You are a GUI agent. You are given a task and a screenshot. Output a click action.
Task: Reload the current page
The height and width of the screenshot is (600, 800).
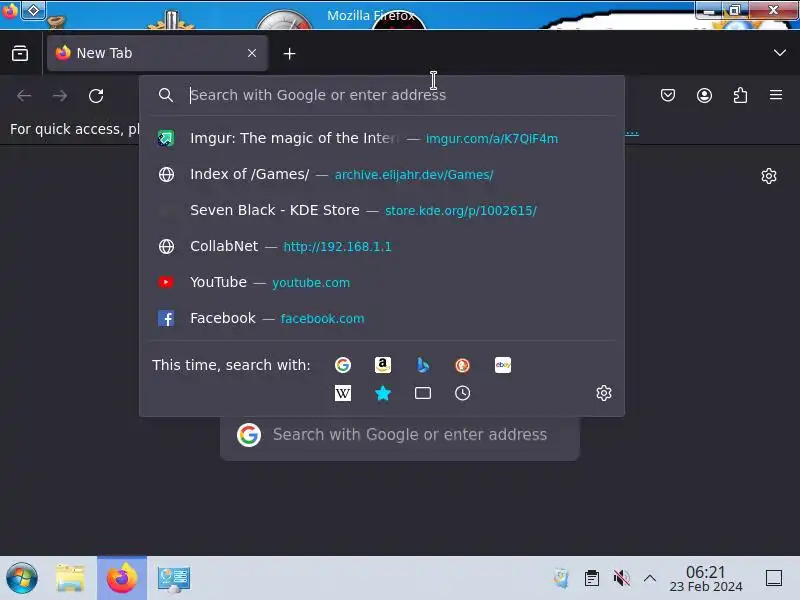point(96,95)
